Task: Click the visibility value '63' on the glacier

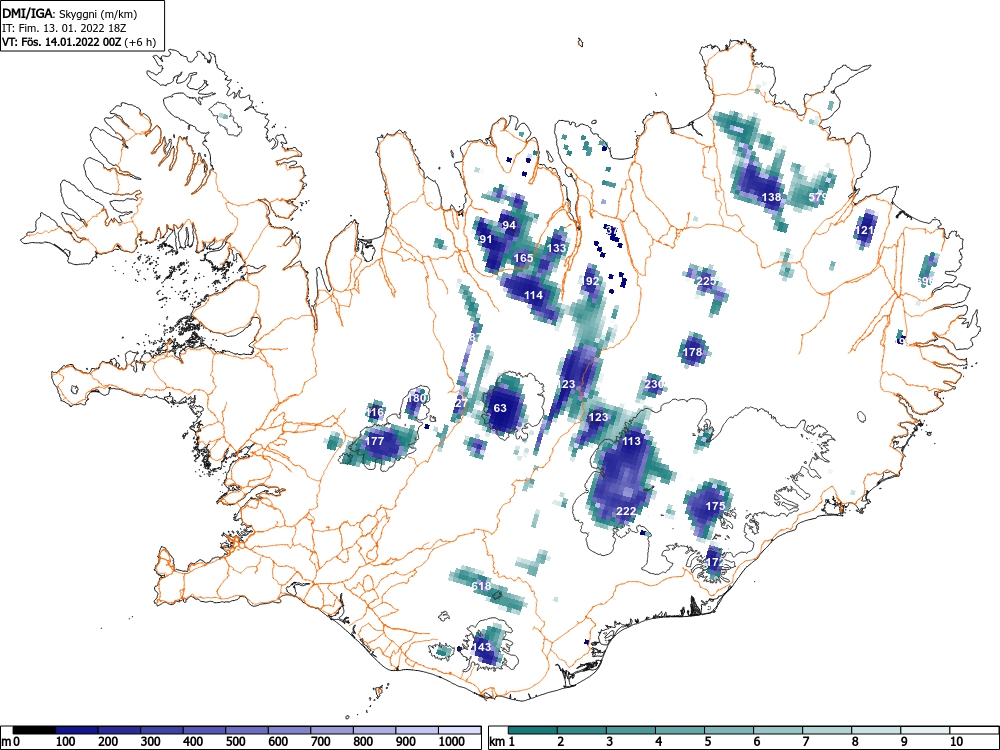Action: pyautogui.click(x=500, y=408)
